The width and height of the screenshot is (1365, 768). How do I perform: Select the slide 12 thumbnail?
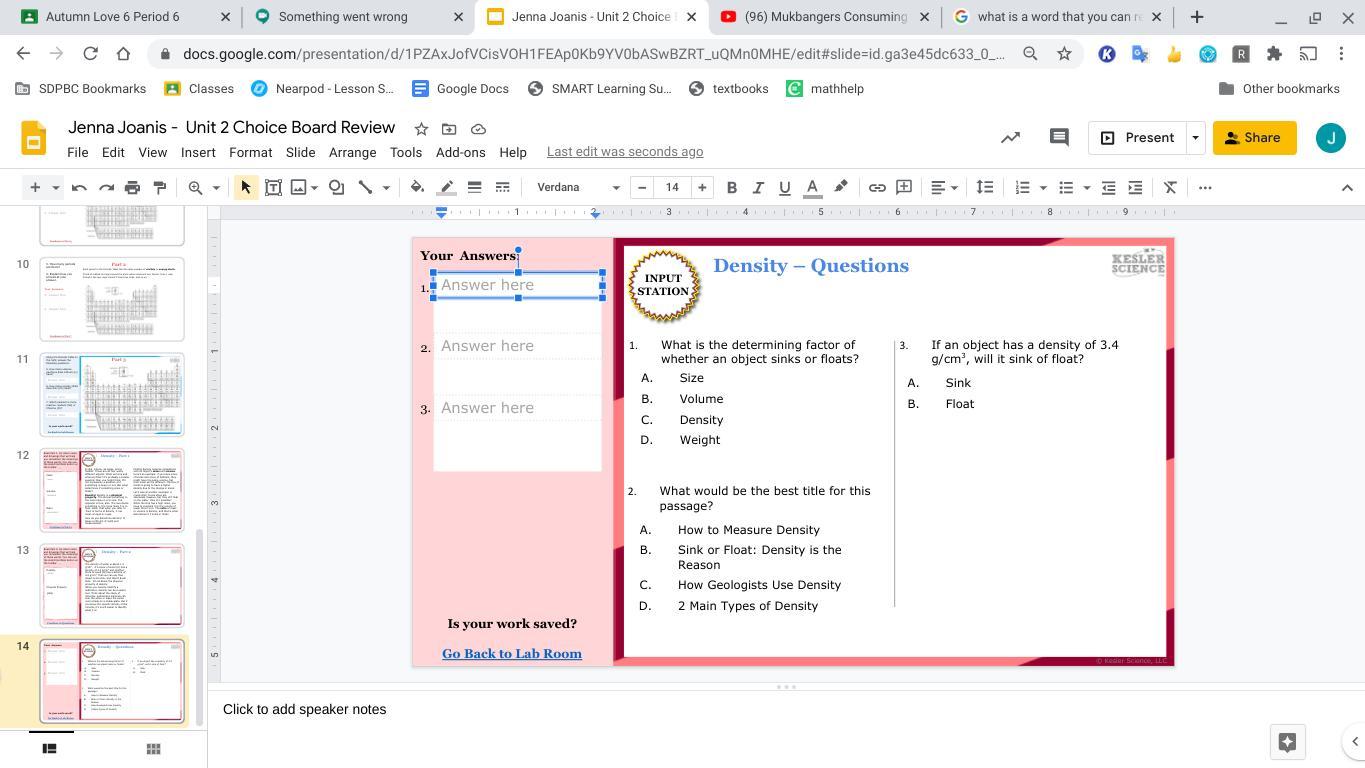(112, 489)
